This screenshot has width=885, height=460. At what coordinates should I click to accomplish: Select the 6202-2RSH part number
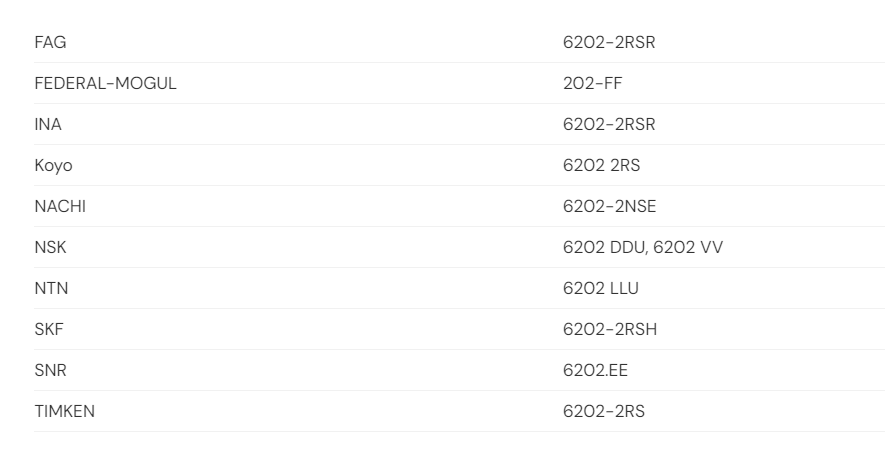(610, 329)
